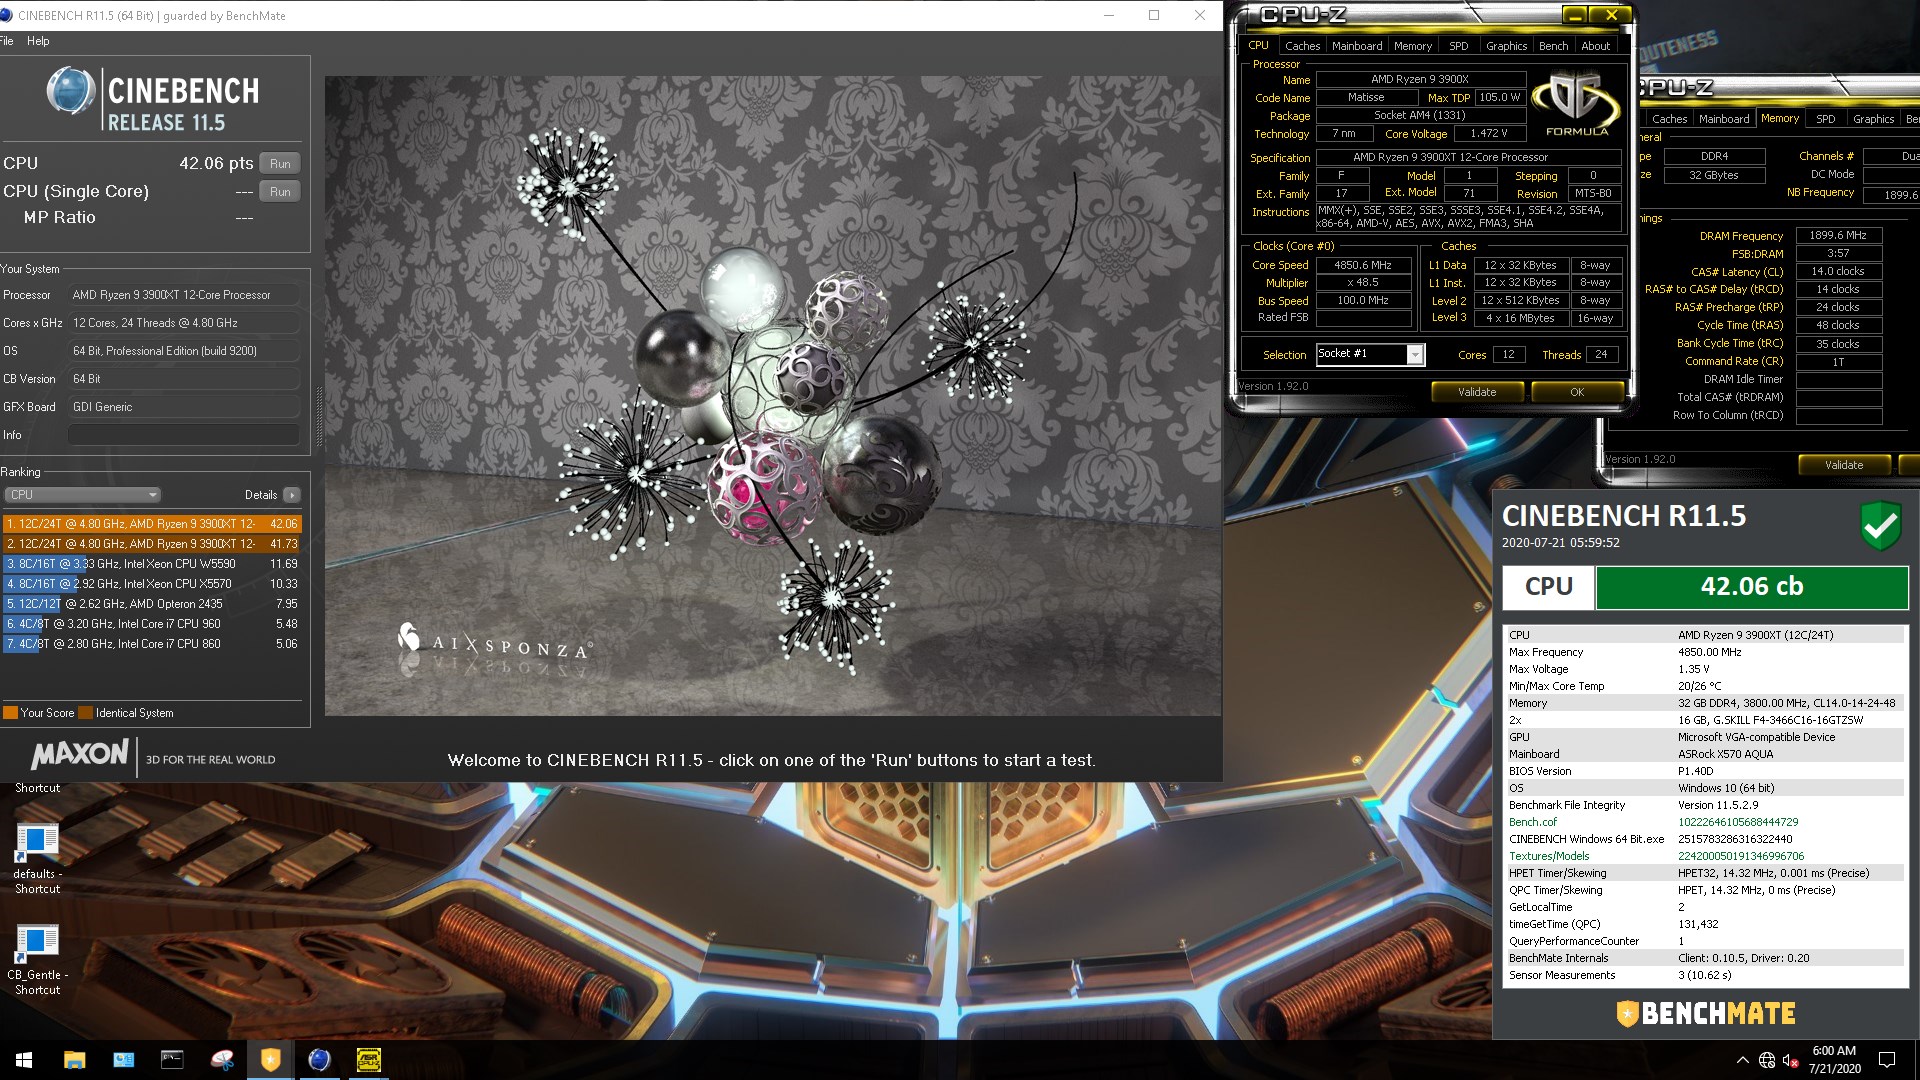This screenshot has width=1920, height=1080.
Task: Click the Cinebench title bar app icon
Action: point(8,15)
